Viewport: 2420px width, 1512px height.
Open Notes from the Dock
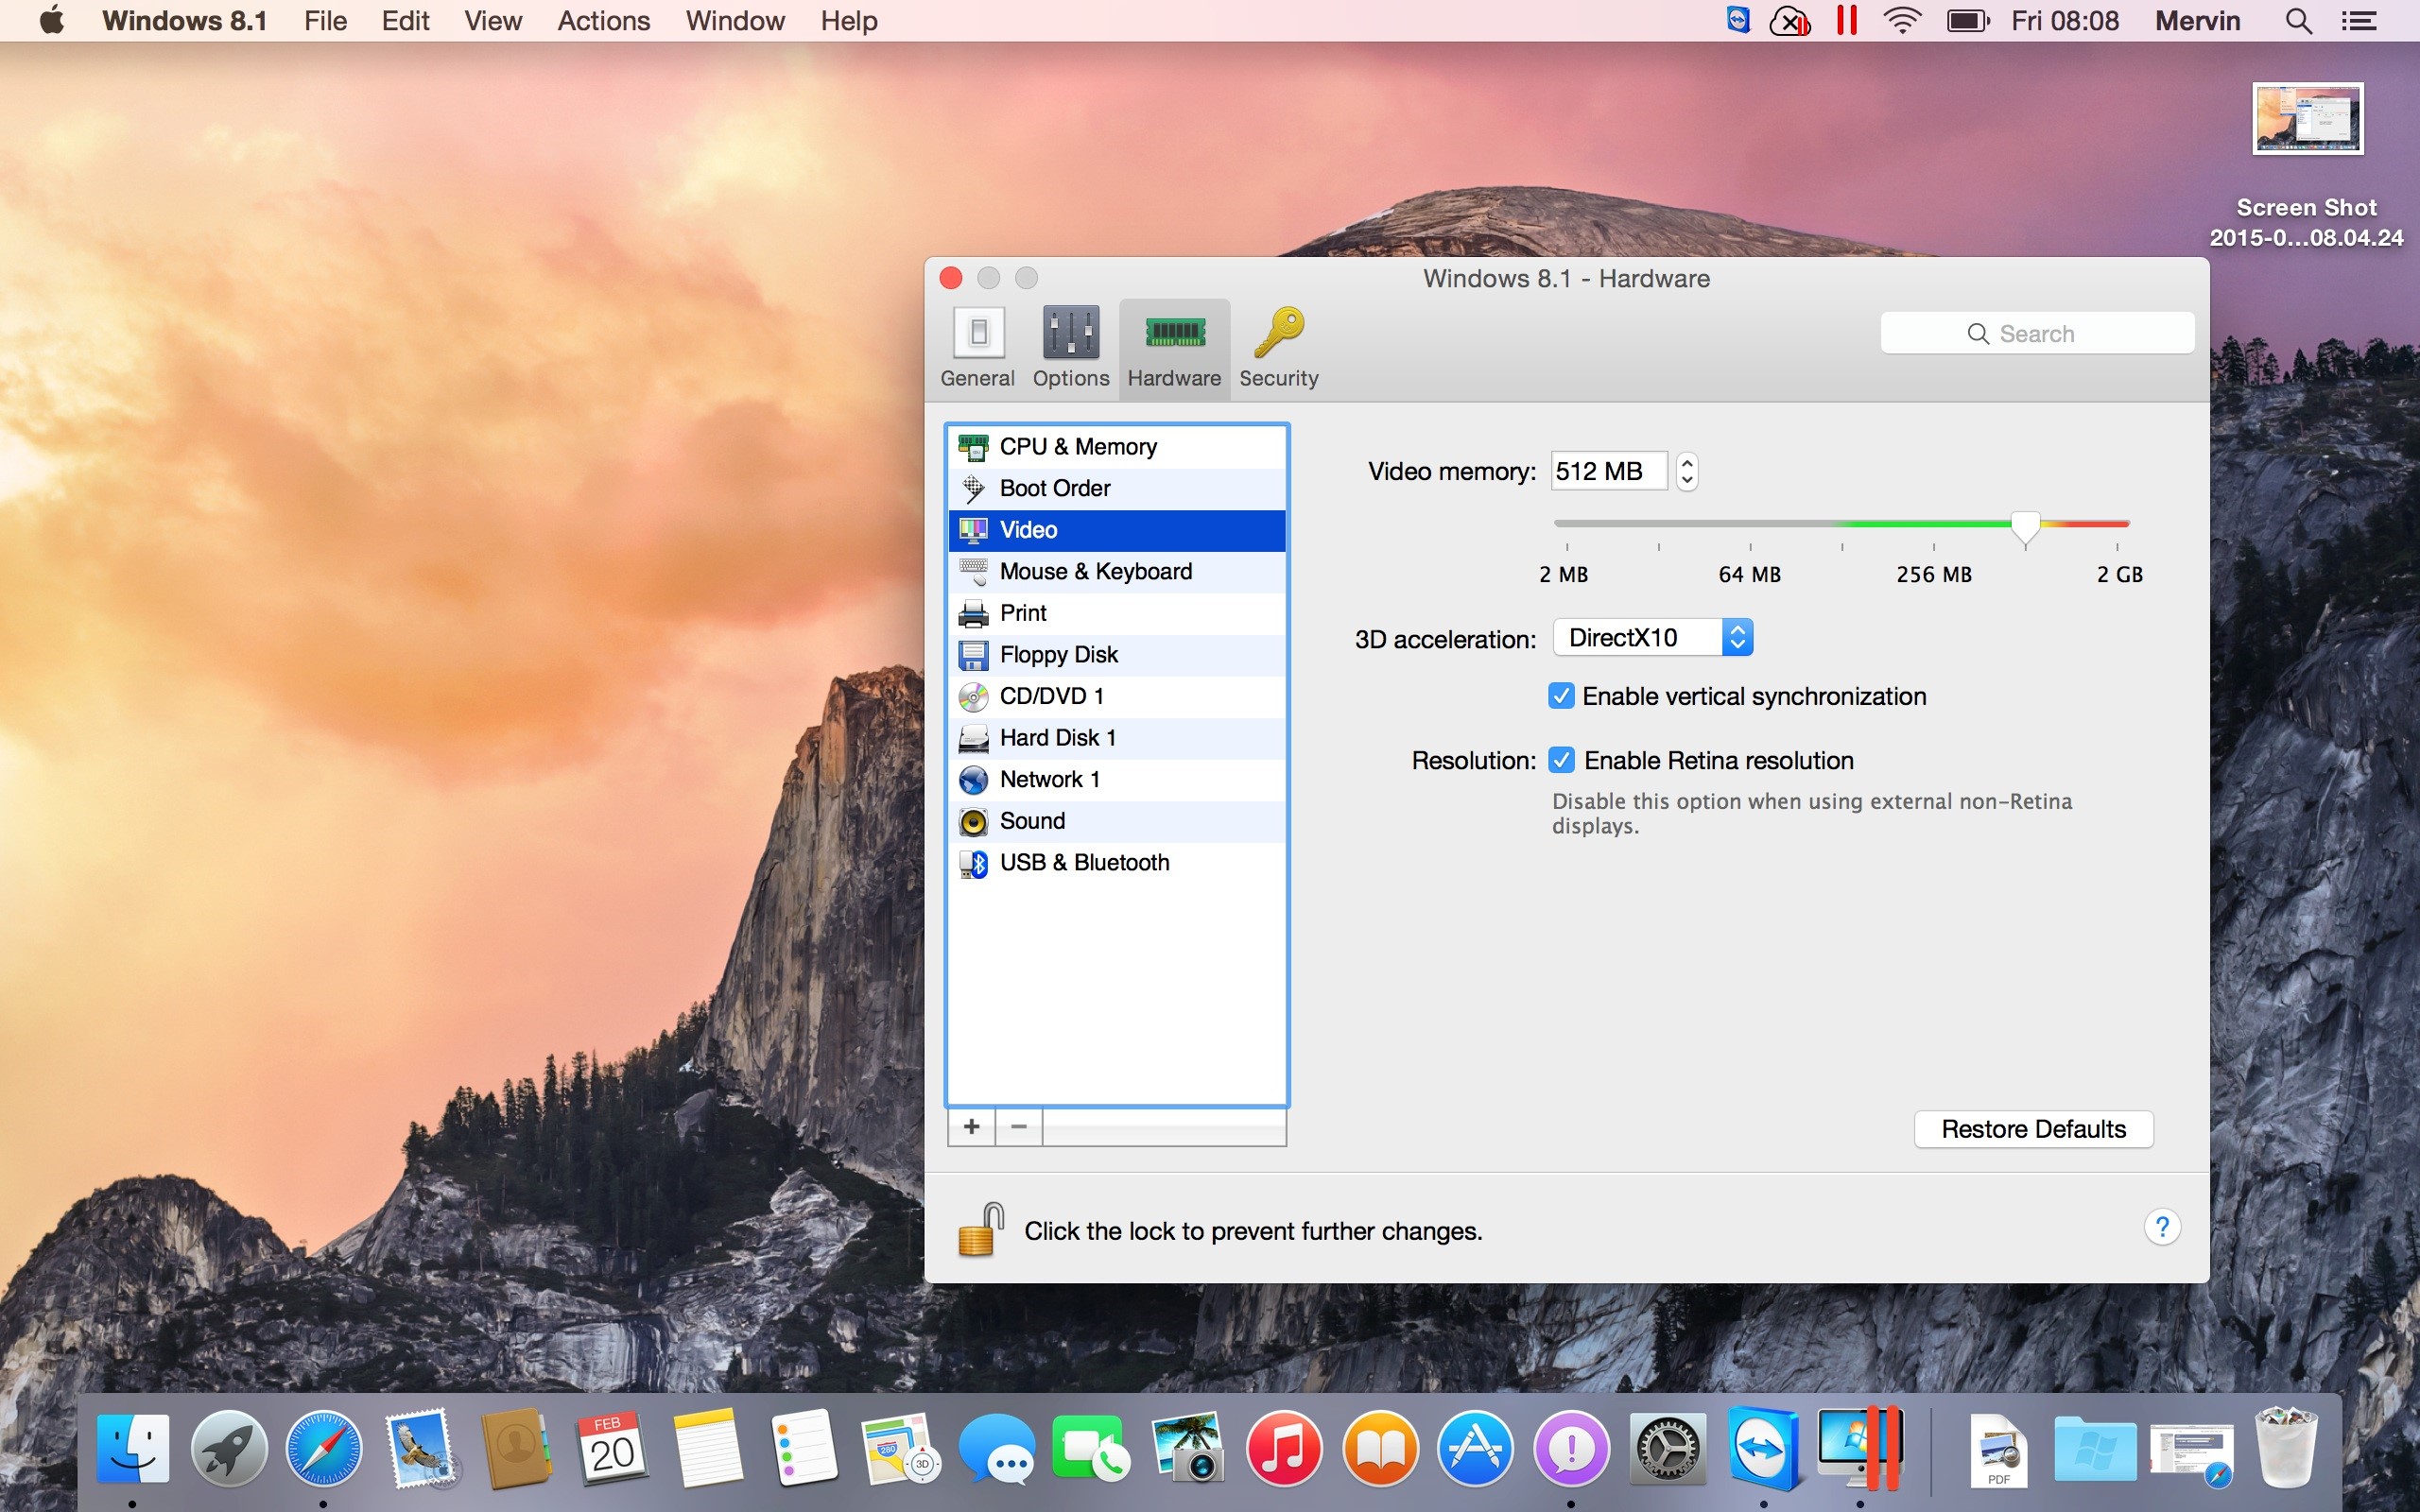pos(708,1448)
